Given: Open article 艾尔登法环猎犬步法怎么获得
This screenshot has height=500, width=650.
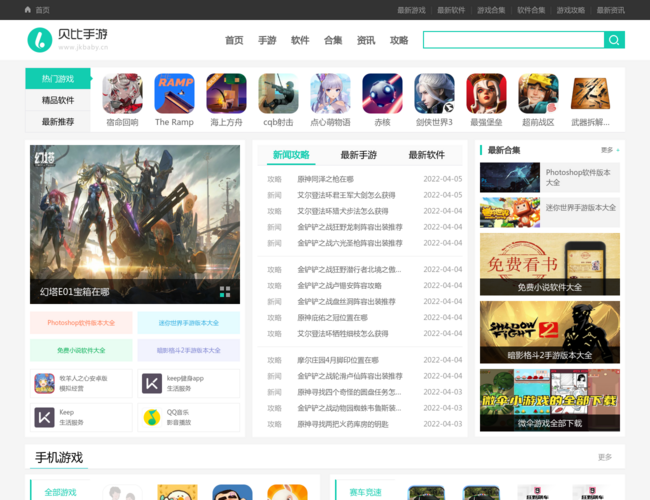Looking at the screenshot, I should click(x=343, y=211).
